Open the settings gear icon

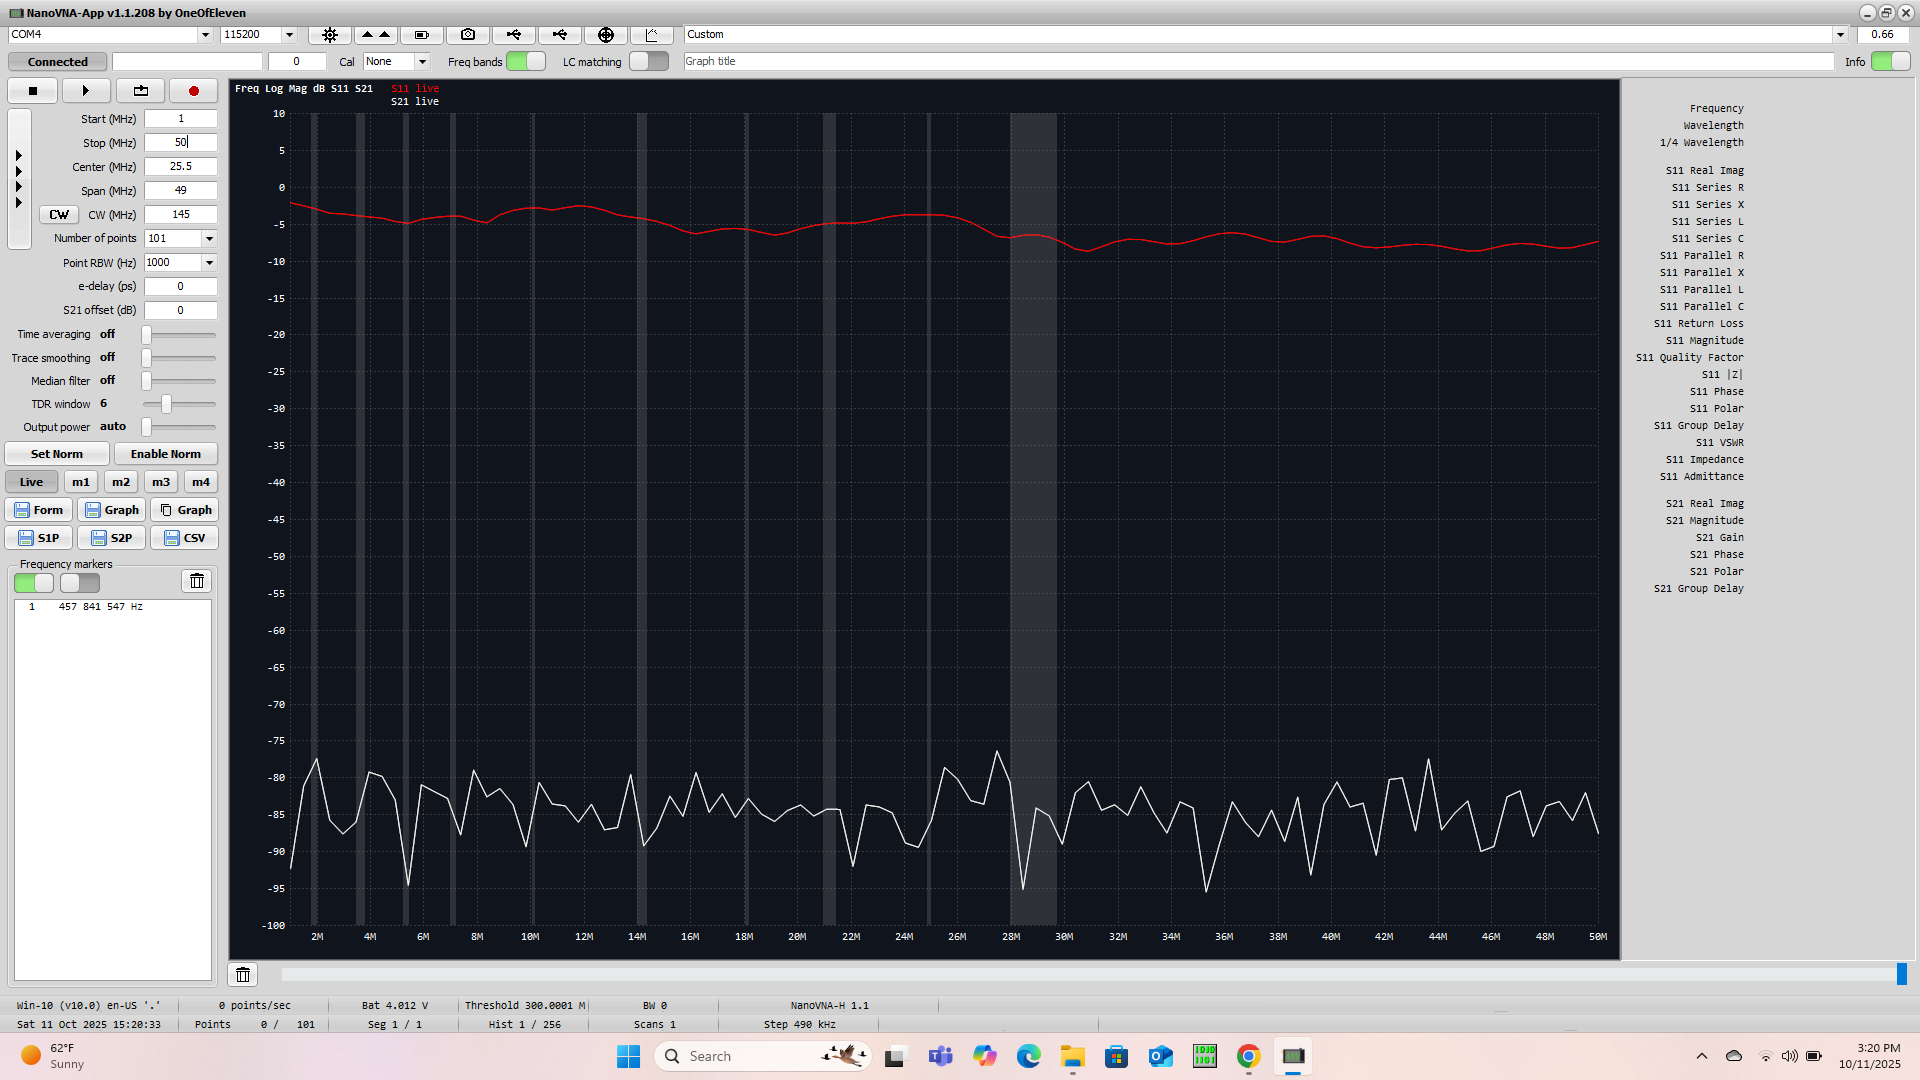[x=329, y=35]
